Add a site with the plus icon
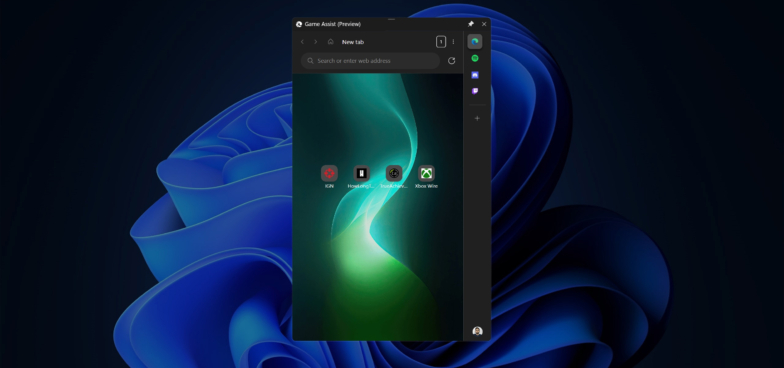 pyautogui.click(x=477, y=118)
